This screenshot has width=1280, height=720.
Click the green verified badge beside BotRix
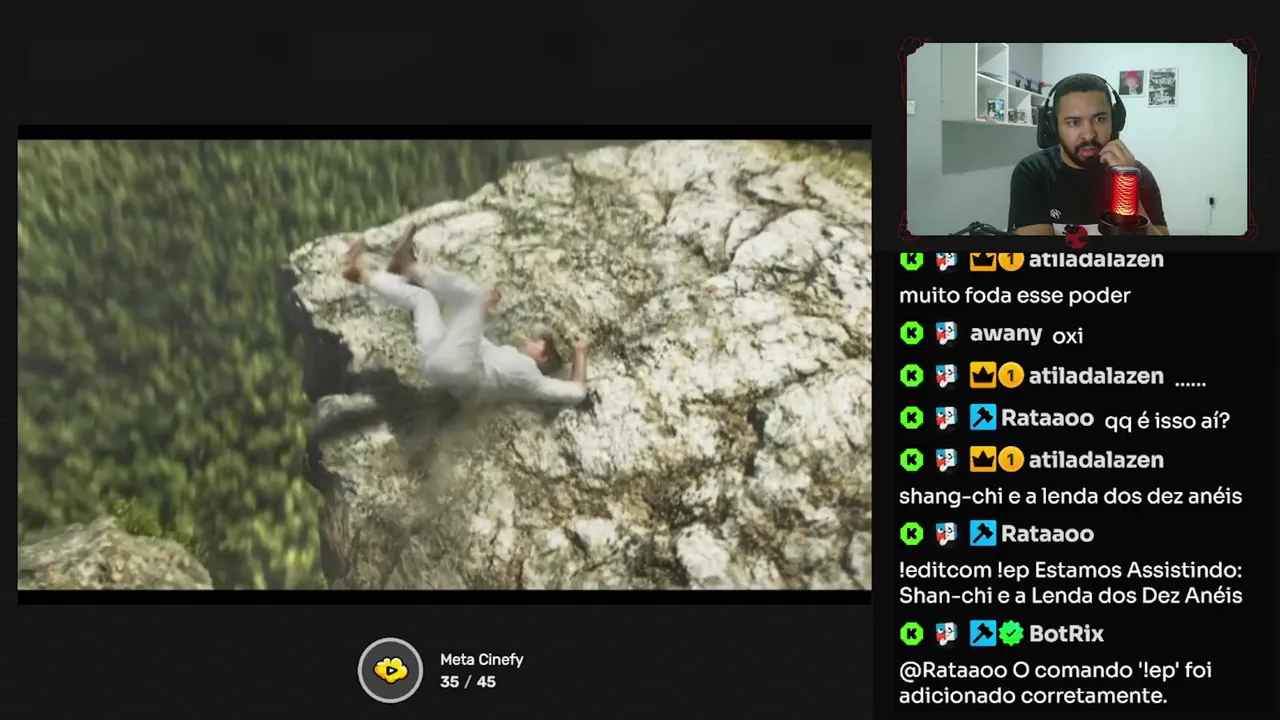(x=1010, y=633)
